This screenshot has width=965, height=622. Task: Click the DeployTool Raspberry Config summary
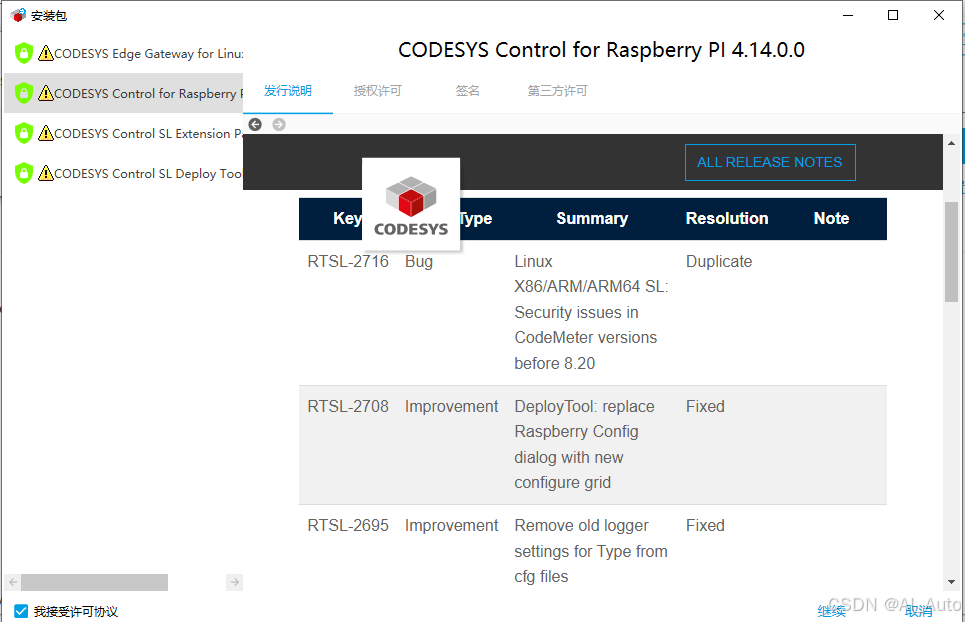click(585, 445)
